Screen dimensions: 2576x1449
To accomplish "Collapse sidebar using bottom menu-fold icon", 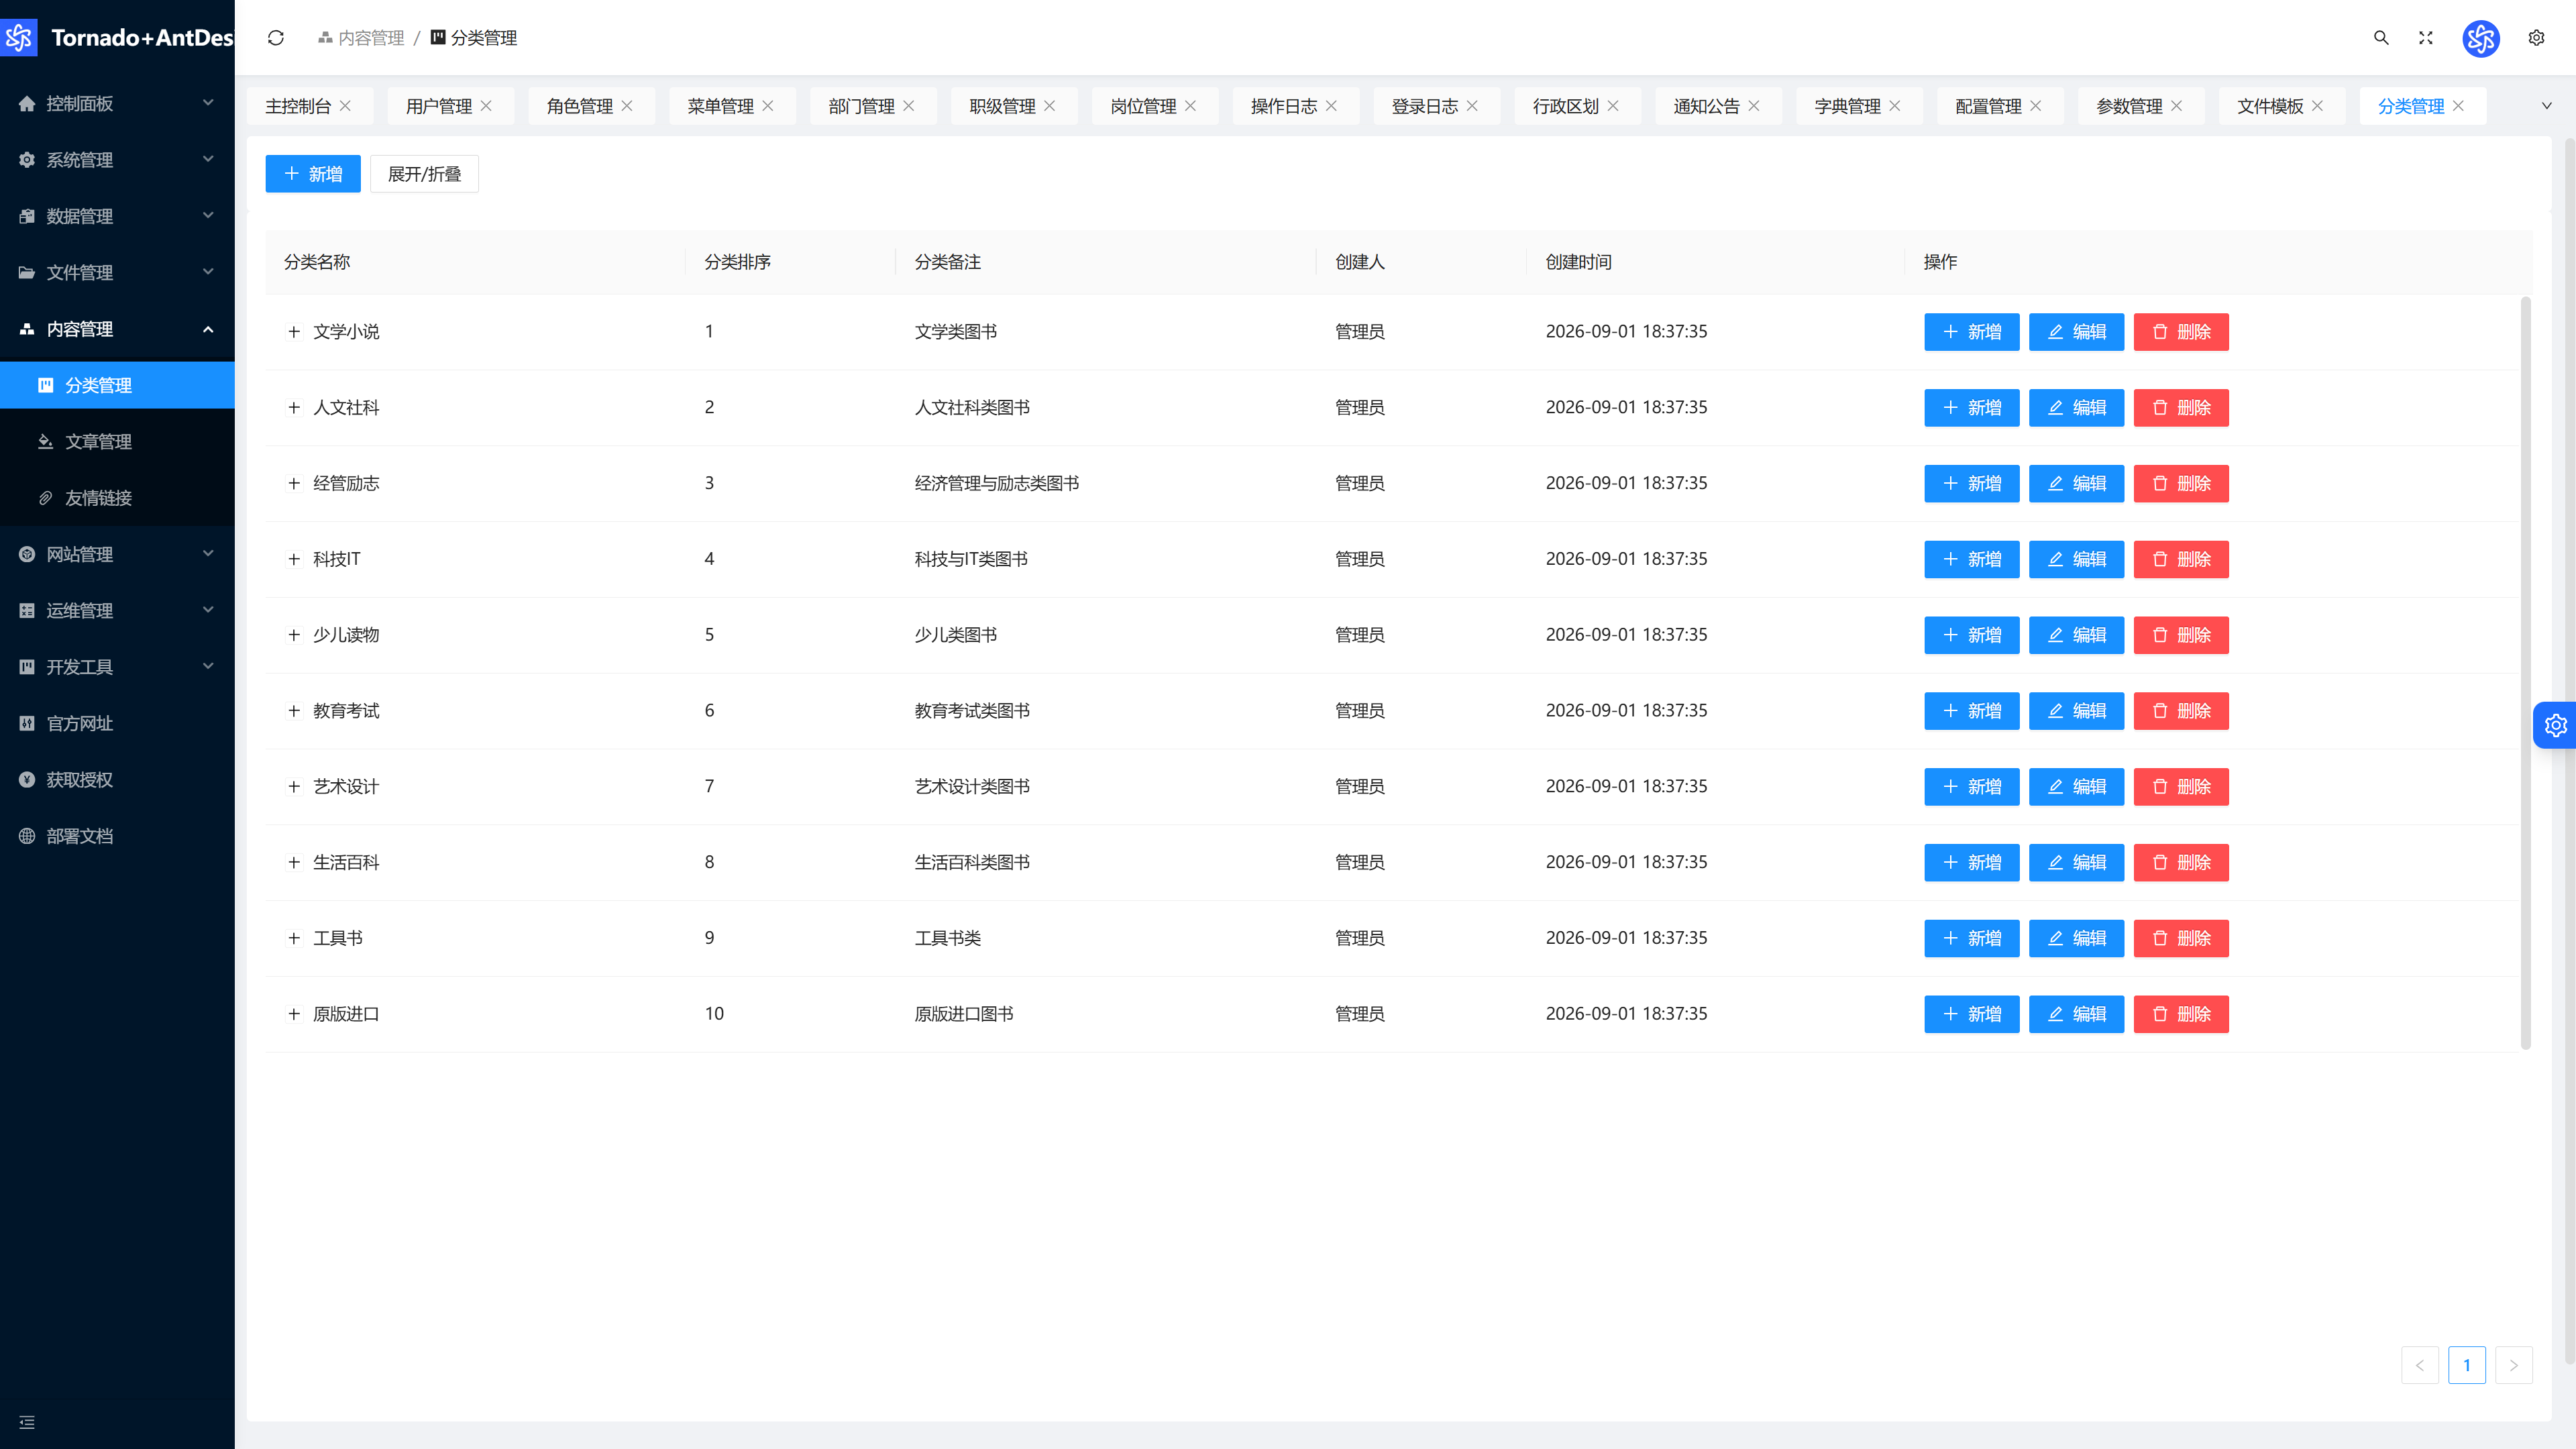I will pyautogui.click(x=27, y=1422).
